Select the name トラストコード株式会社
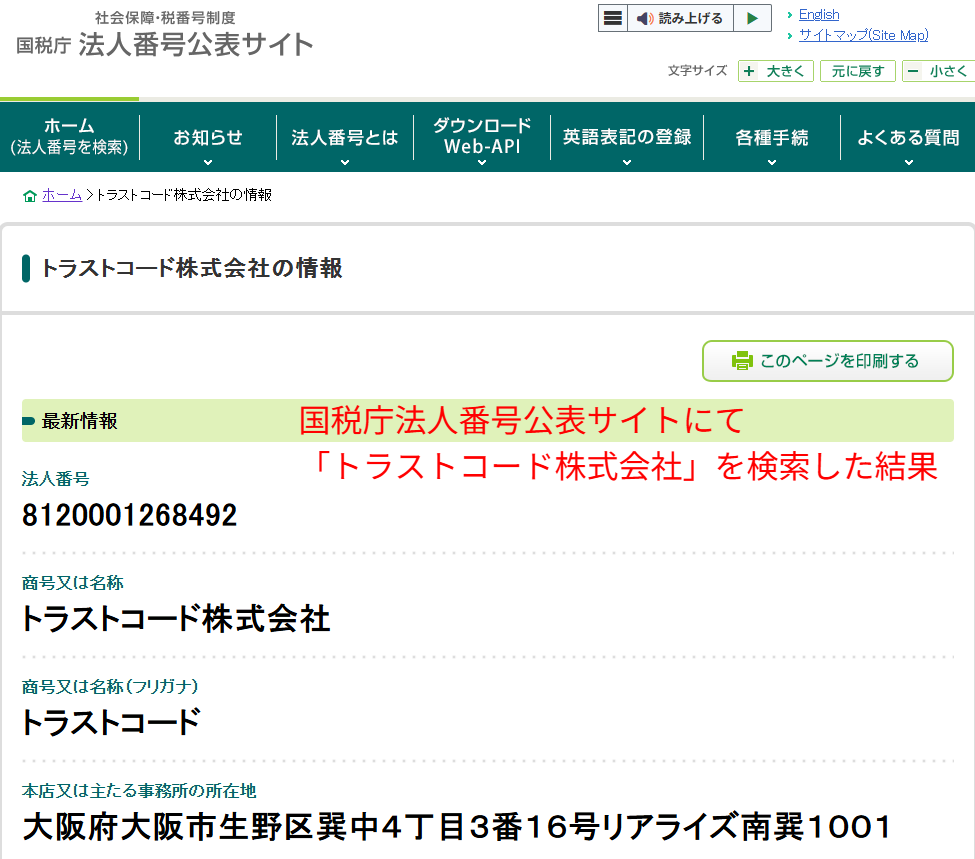 point(176,618)
